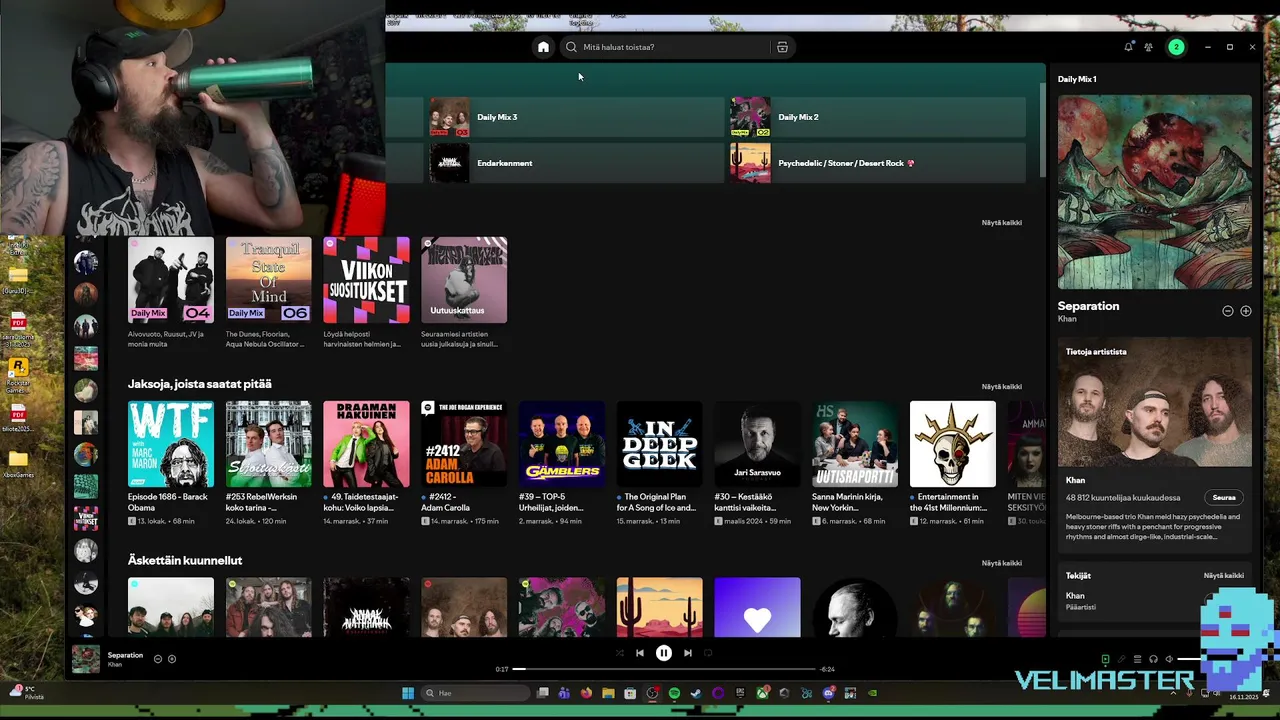This screenshot has height=720, width=1280.
Task: Open Entertainment in the 41st Millennium episode
Action: tap(953, 444)
